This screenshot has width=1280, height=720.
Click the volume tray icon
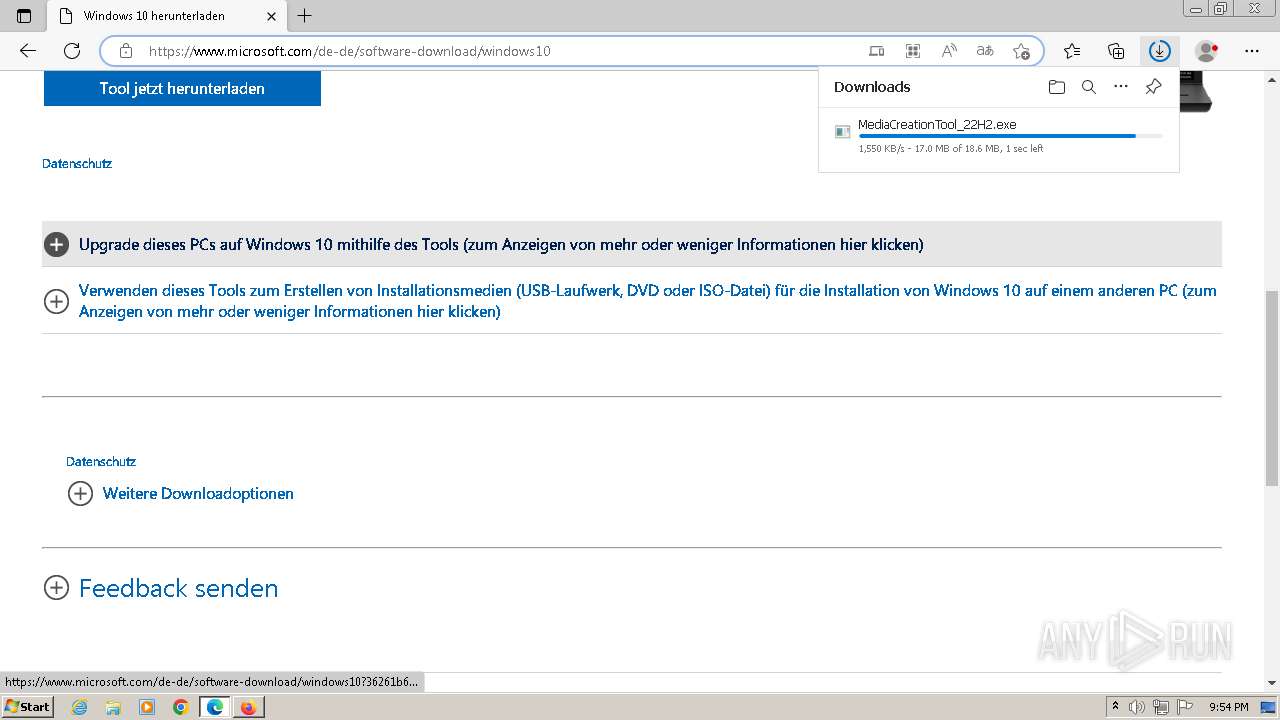[x=1137, y=707]
